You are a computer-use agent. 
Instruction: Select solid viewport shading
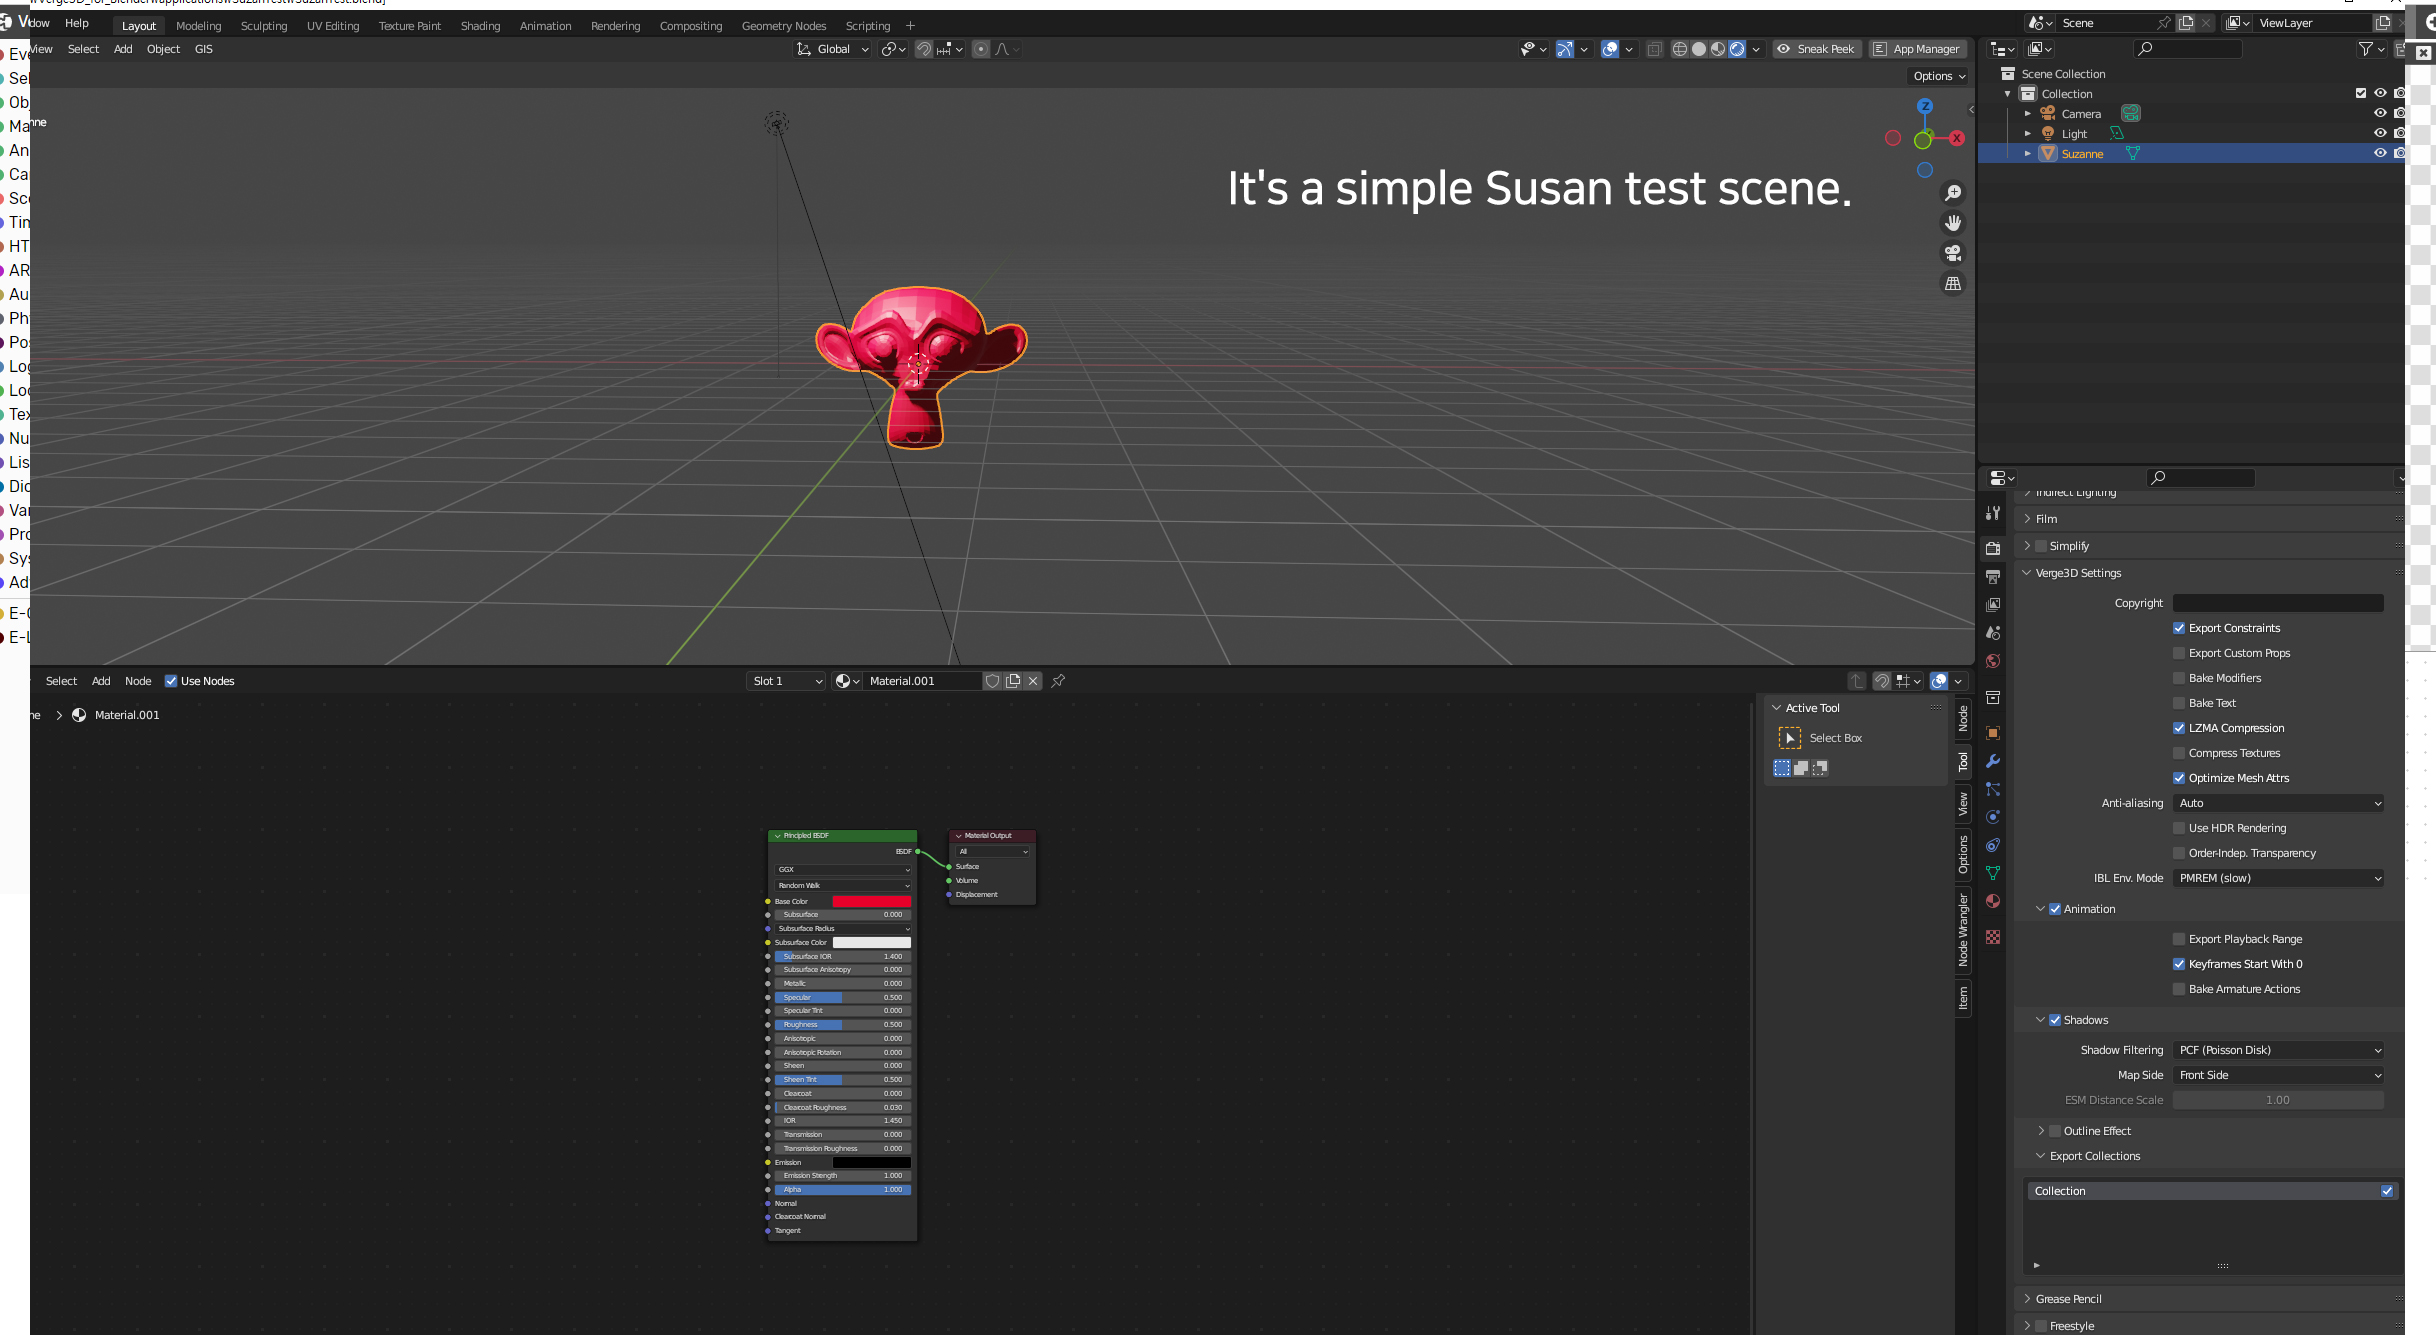point(1699,49)
